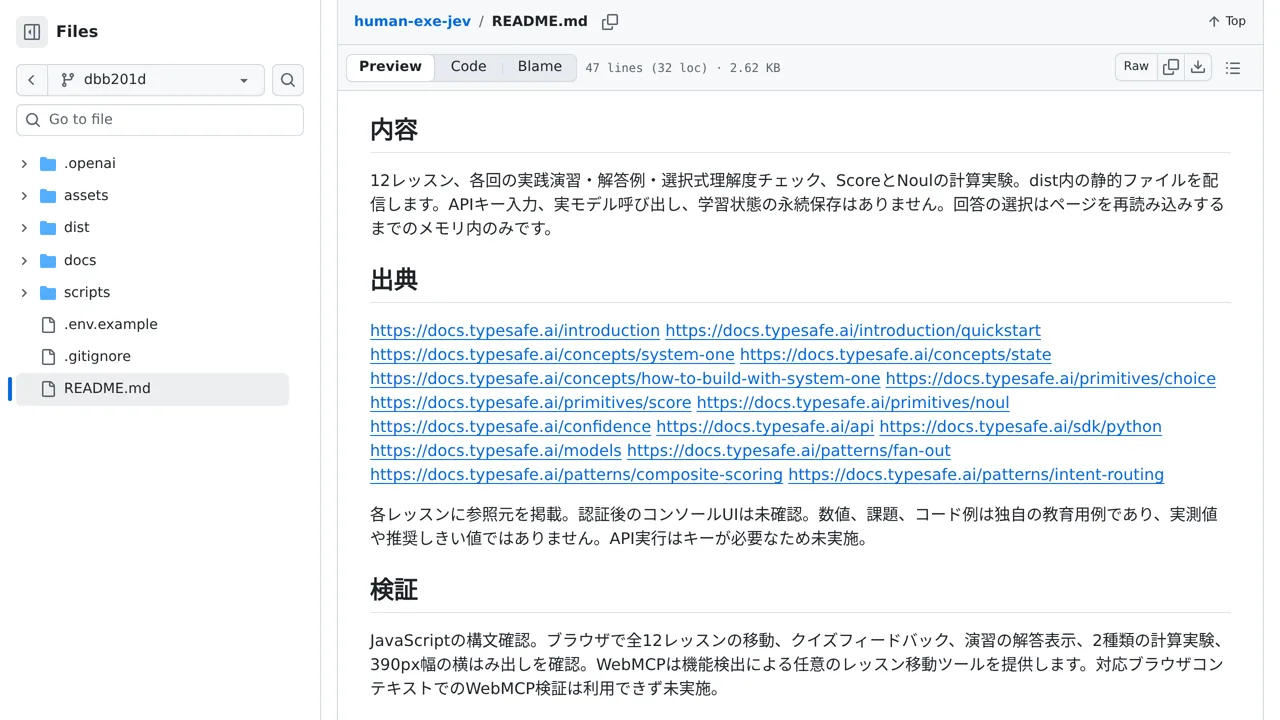Open the .gitignore file
Image resolution: width=1280 pixels, height=720 pixels.
coord(97,357)
